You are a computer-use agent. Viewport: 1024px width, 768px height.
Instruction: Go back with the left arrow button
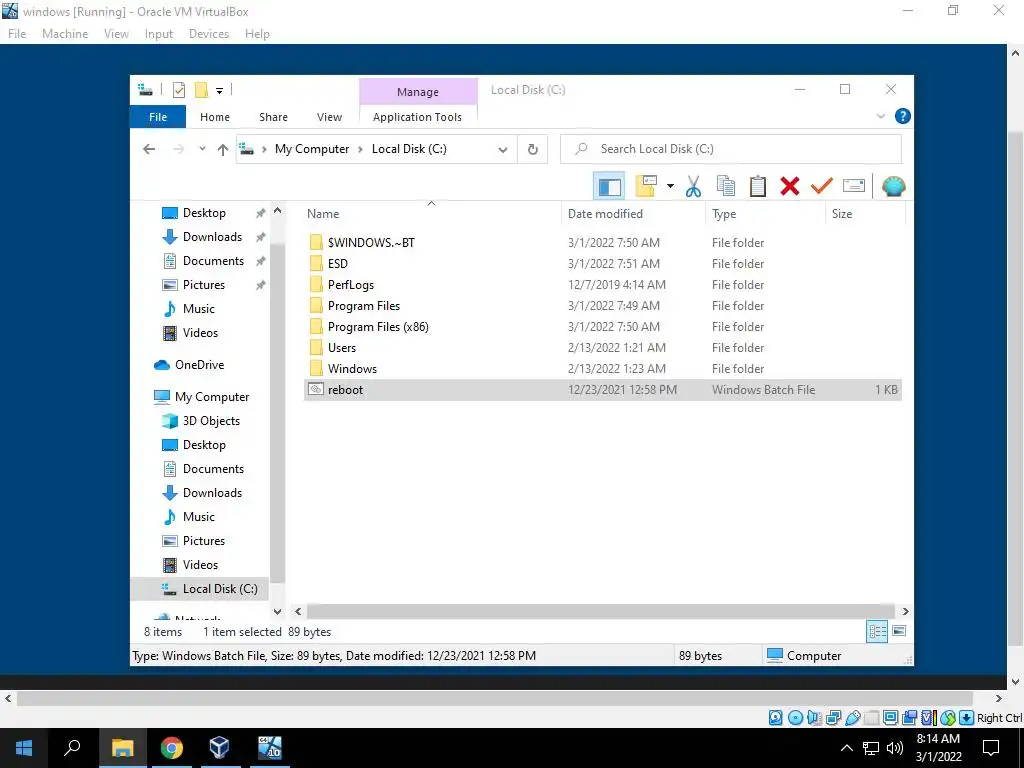149,149
